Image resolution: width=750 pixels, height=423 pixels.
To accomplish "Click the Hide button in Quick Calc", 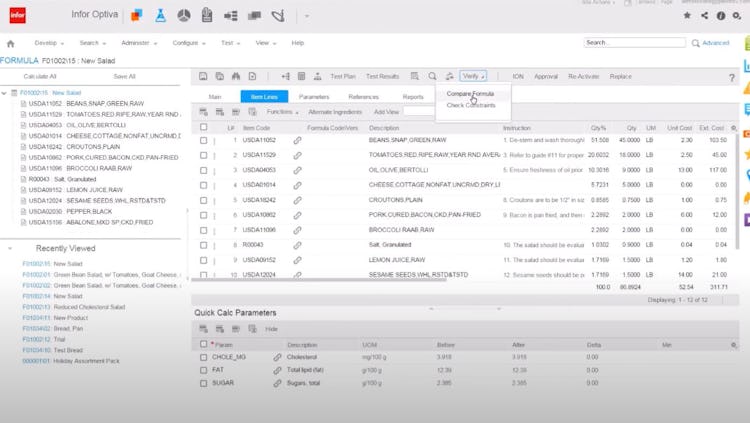I will pyautogui.click(x=271, y=329).
